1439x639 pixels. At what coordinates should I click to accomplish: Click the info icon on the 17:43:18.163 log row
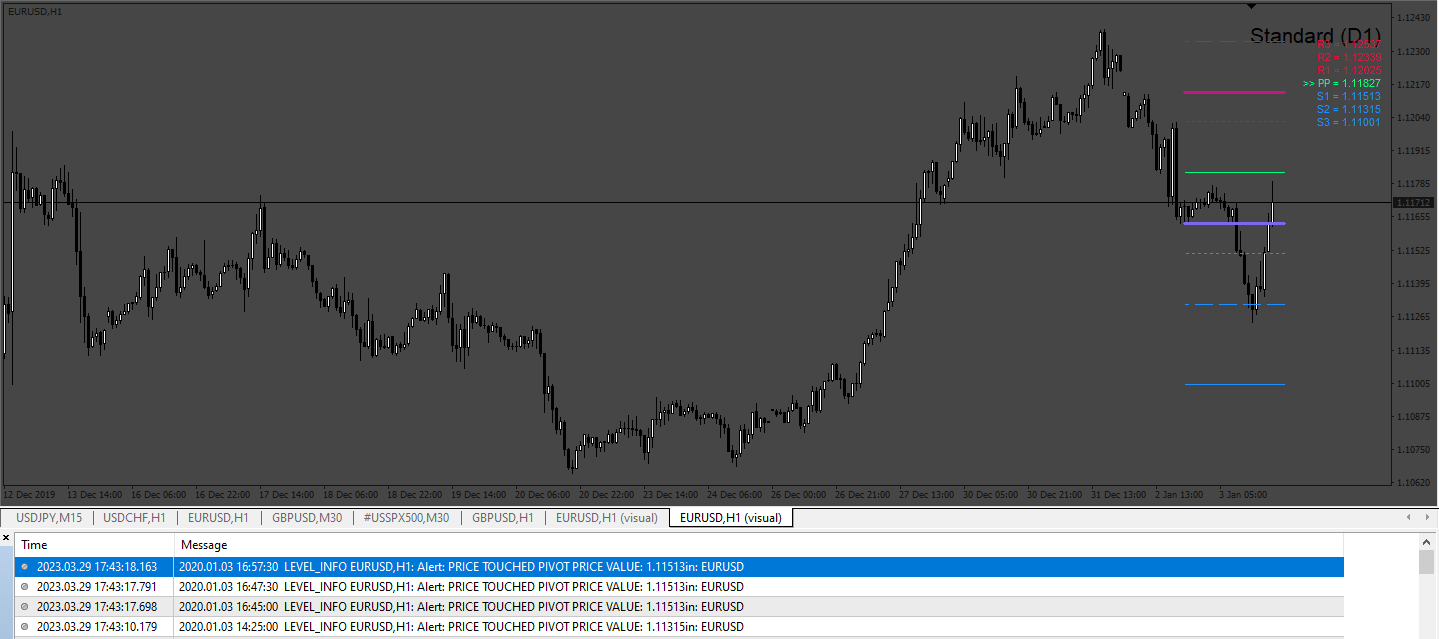(25, 567)
